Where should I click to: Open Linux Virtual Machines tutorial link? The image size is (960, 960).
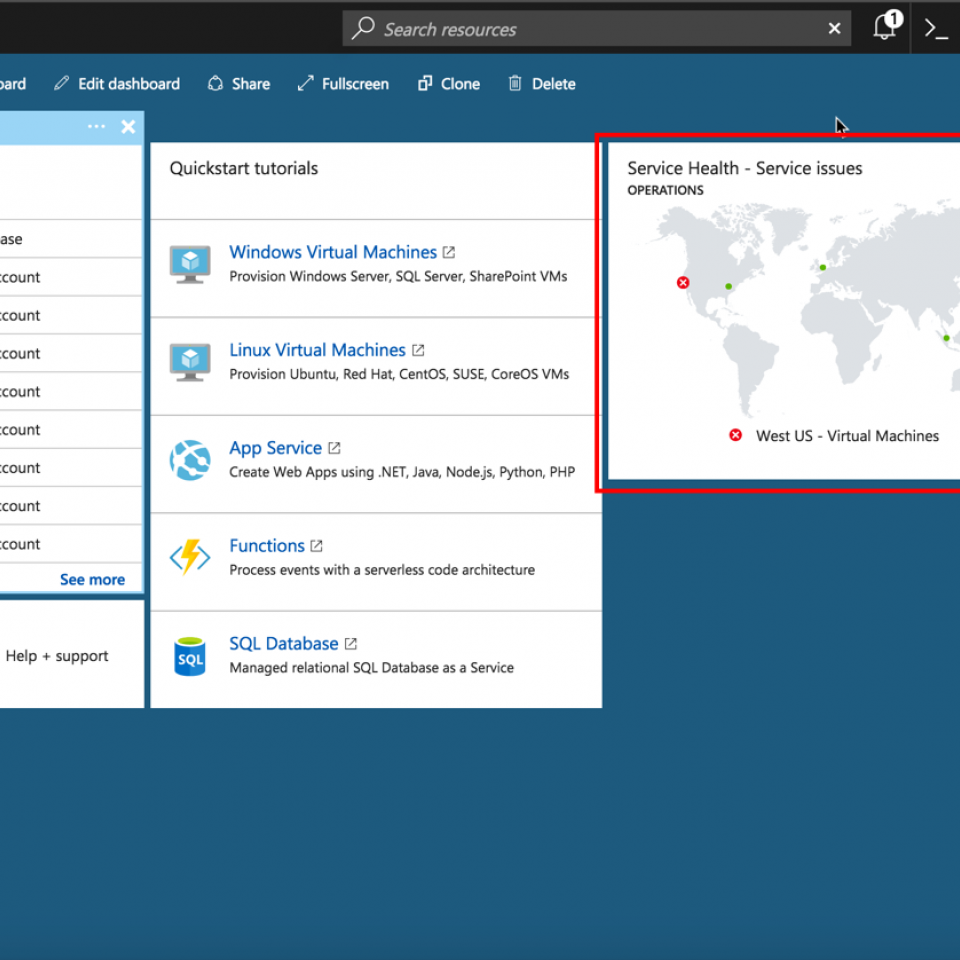(317, 350)
